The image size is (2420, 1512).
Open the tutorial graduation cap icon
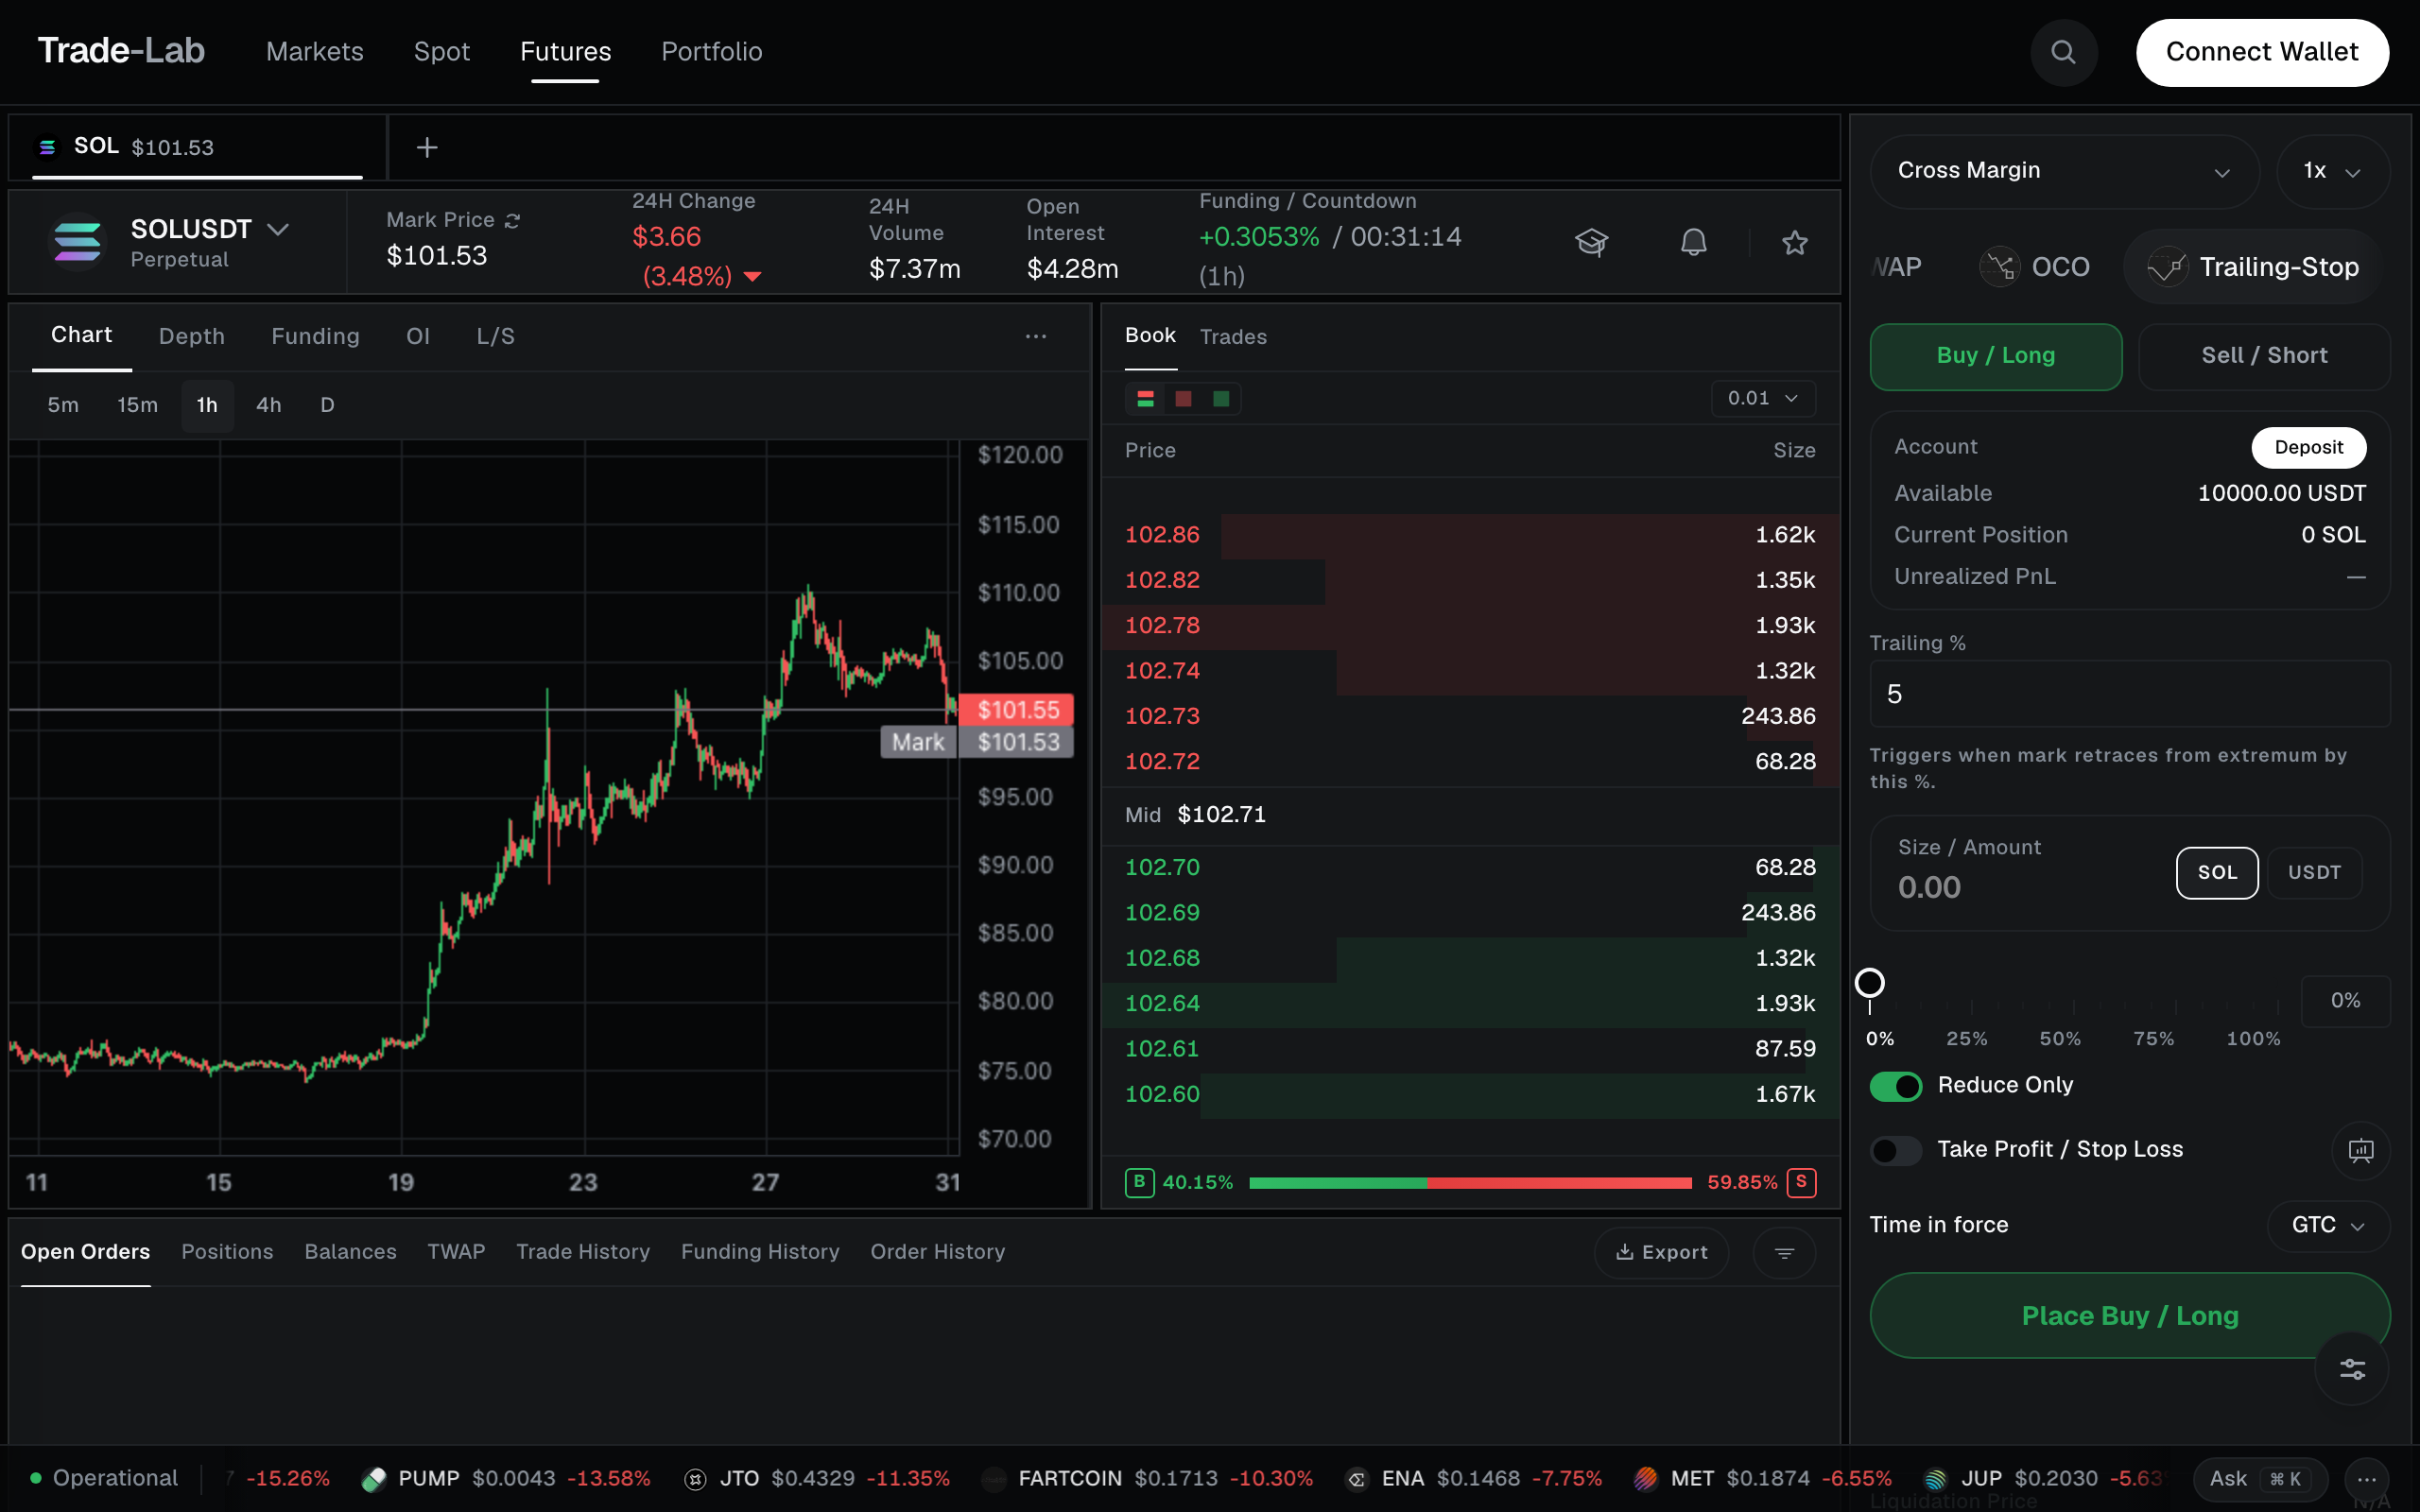[x=1591, y=242]
